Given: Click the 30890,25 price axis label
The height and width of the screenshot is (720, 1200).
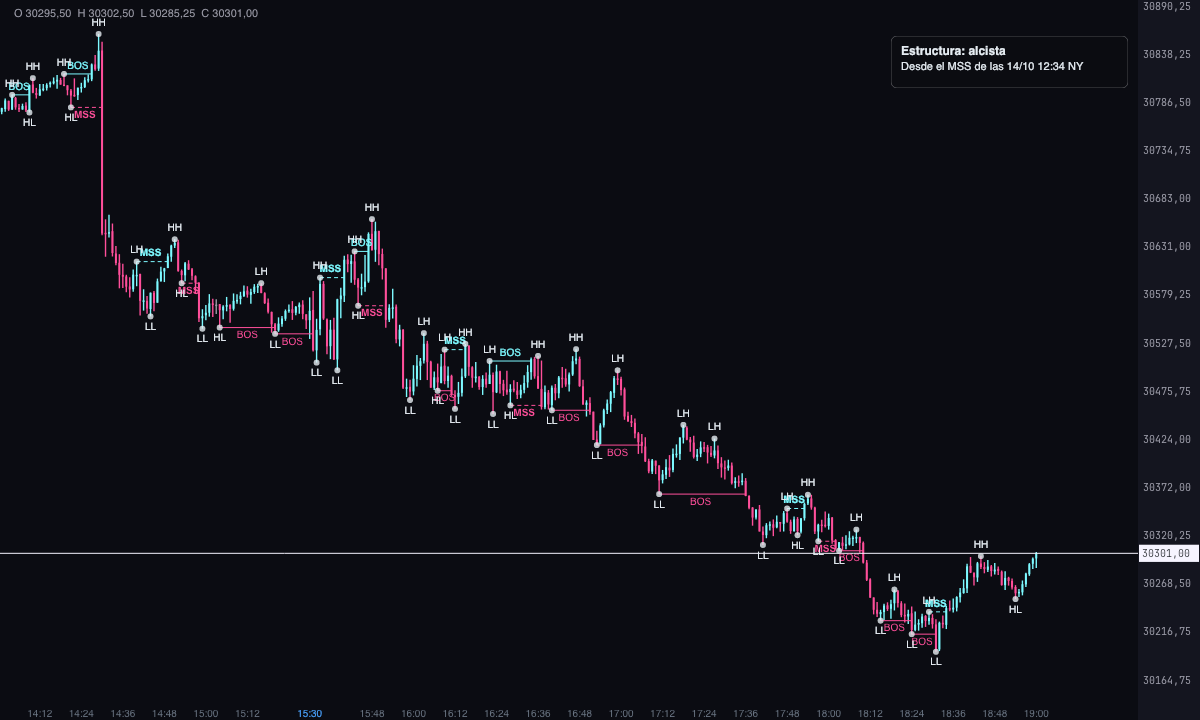Looking at the screenshot, I should click(x=1167, y=6).
